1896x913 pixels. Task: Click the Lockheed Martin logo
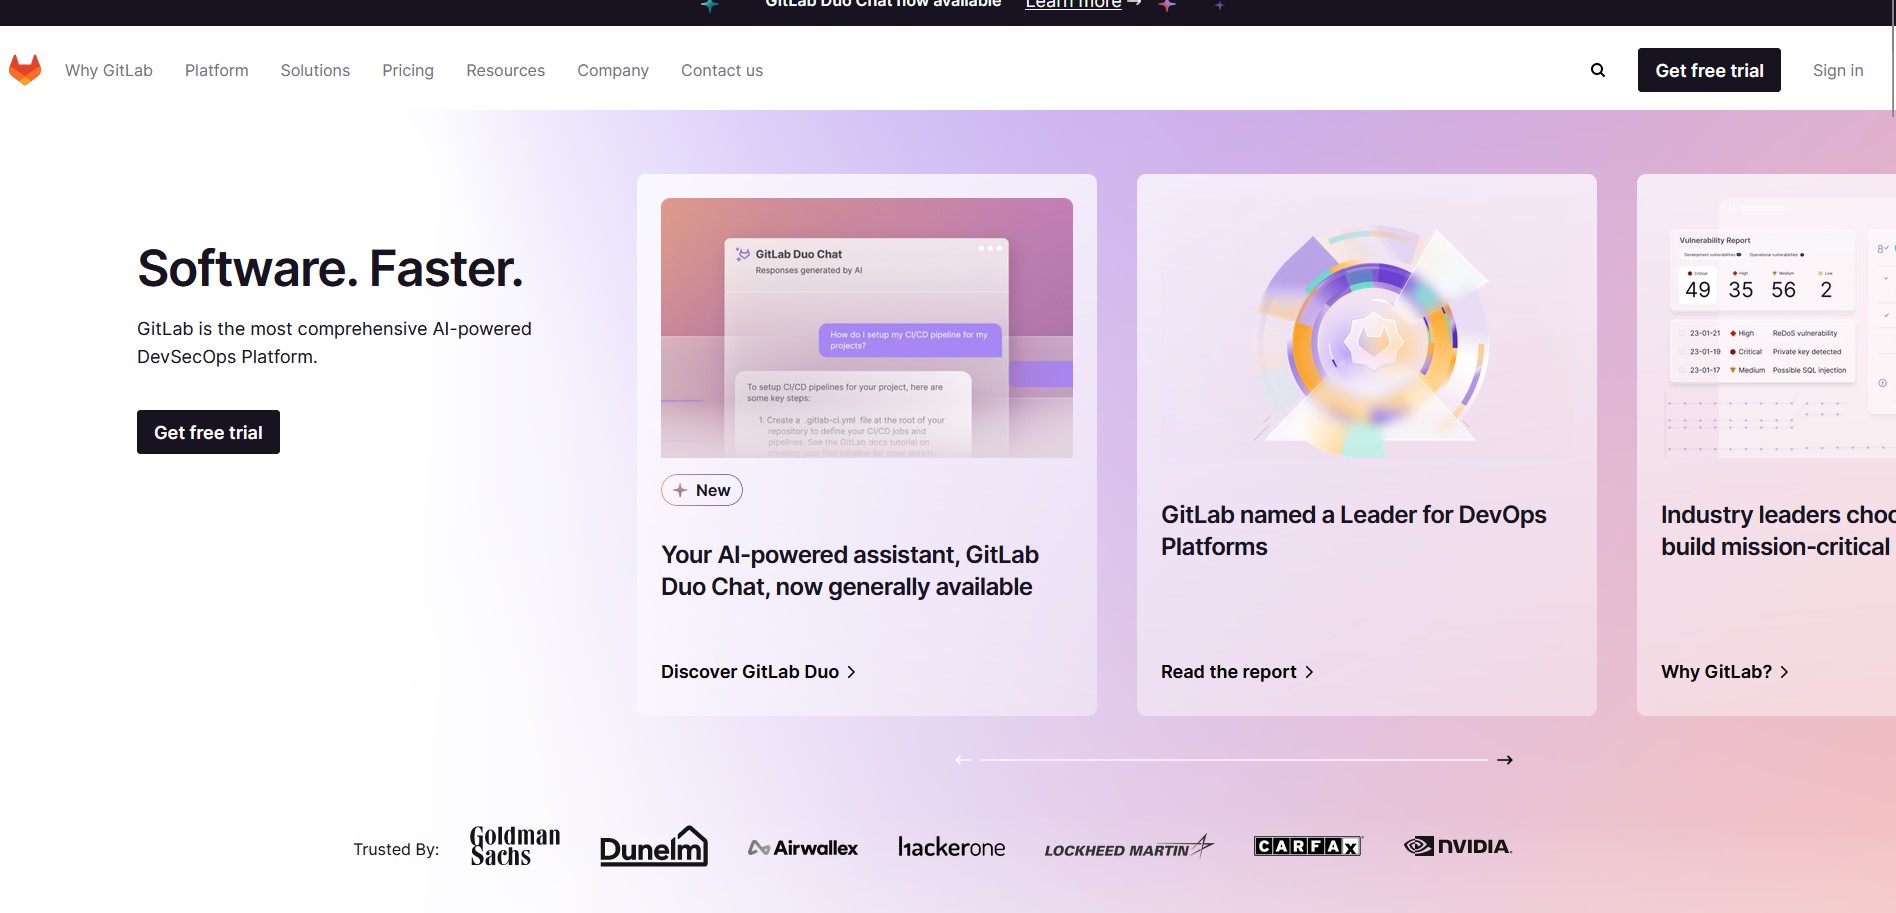point(1129,847)
